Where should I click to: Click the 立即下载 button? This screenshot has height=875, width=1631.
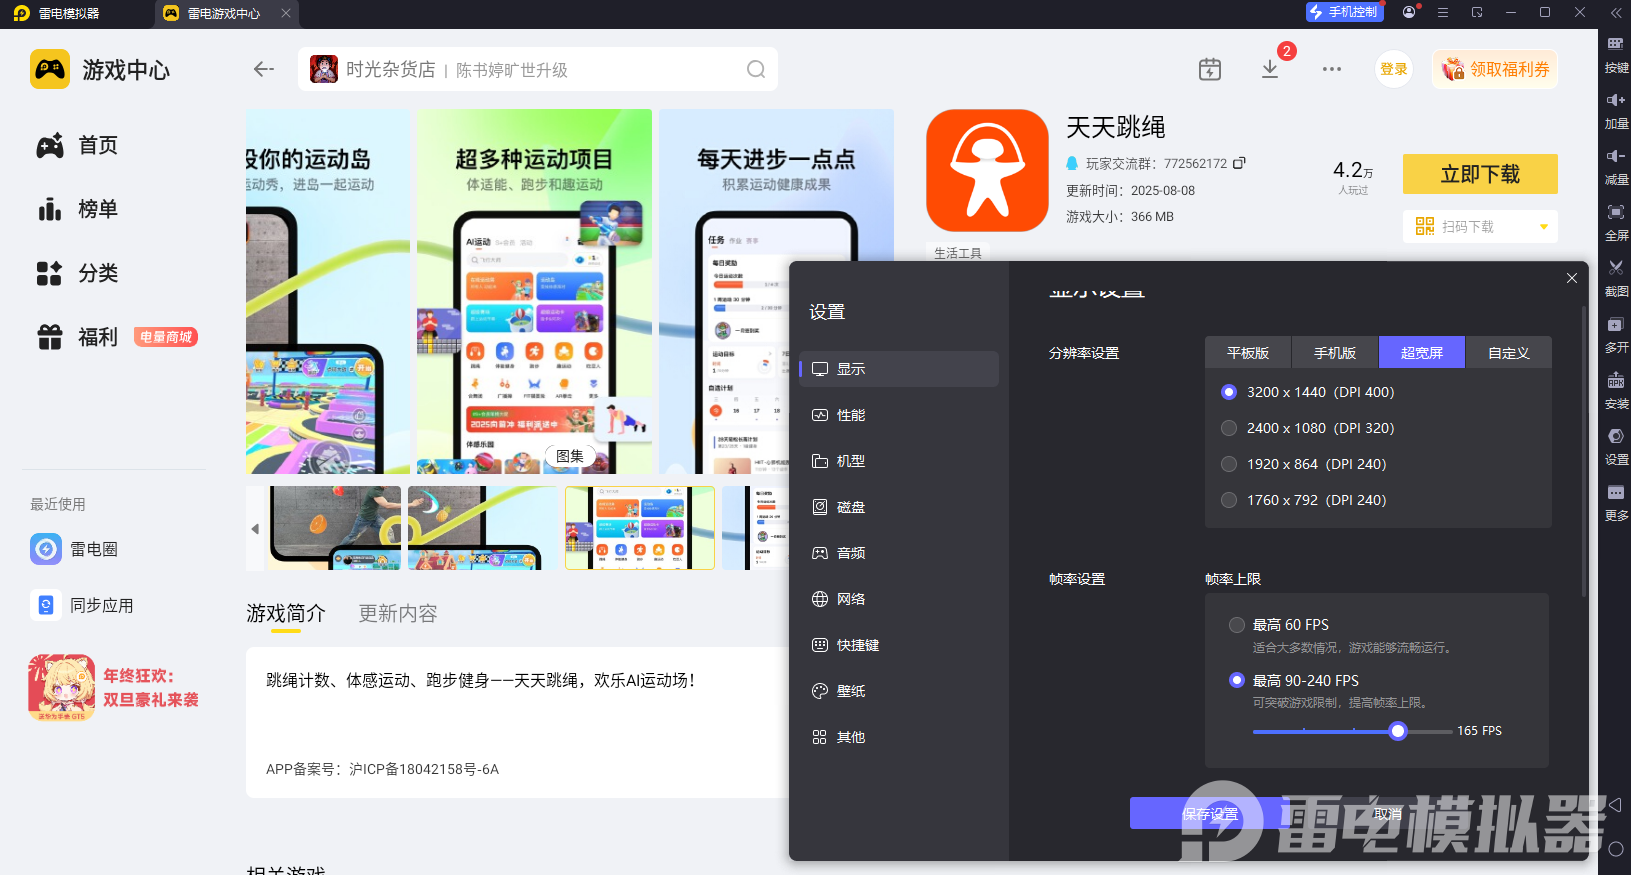[x=1480, y=174]
